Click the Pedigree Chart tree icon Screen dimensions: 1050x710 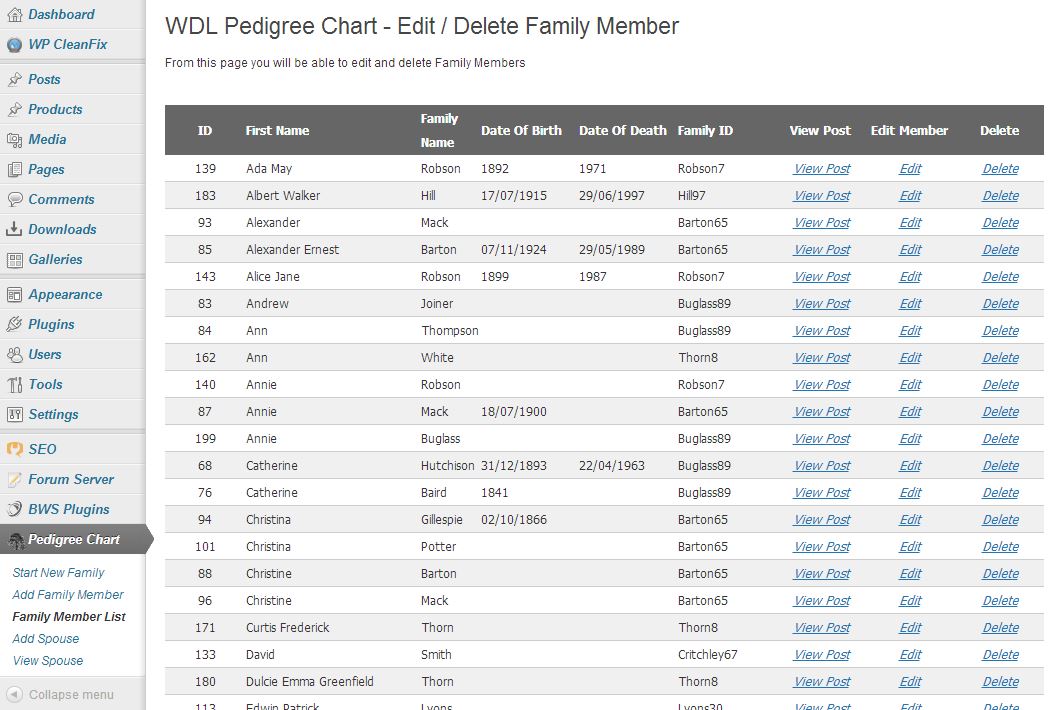coord(17,541)
